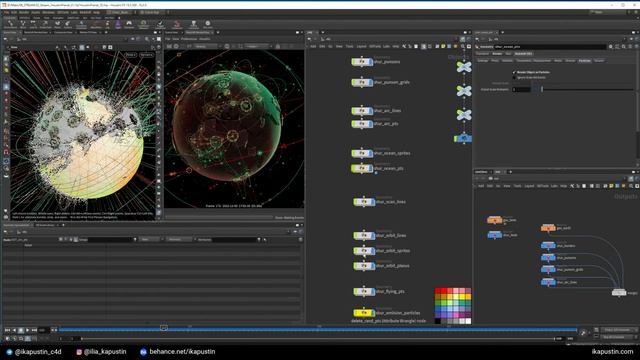Image resolution: width=640 pixels, height=360 pixels.
Task: Switch to Redshift OBJ parameter tab
Action: tap(523, 53)
